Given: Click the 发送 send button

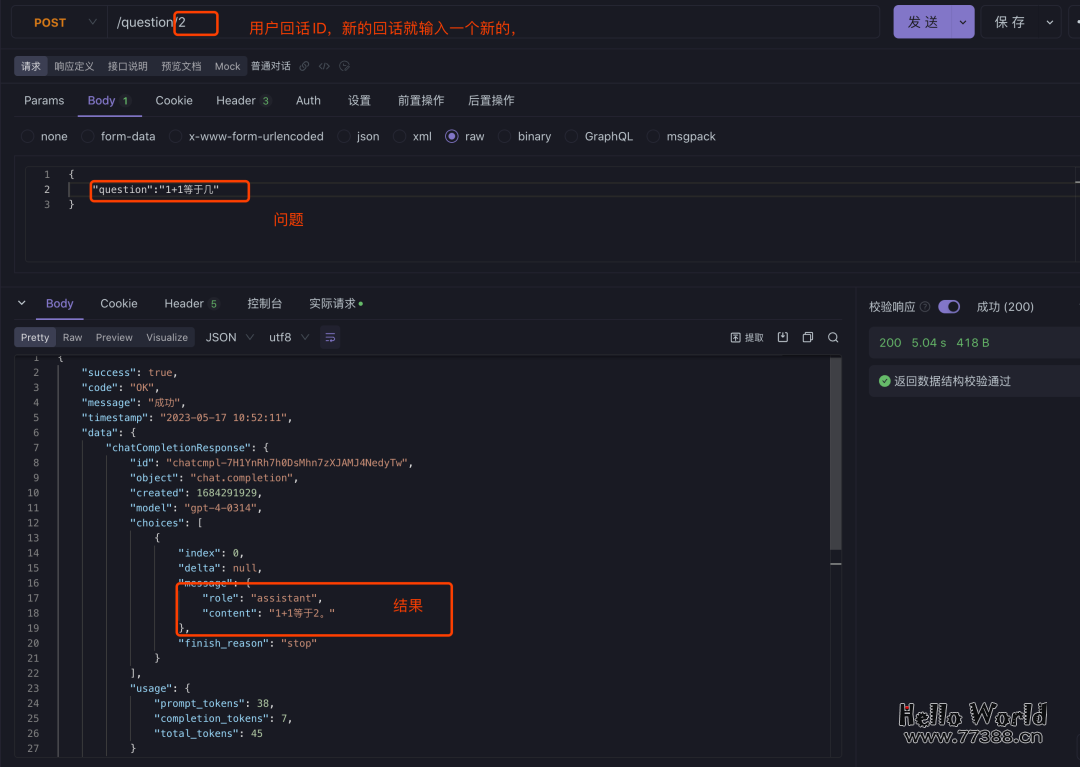Looking at the screenshot, I should 924,22.
